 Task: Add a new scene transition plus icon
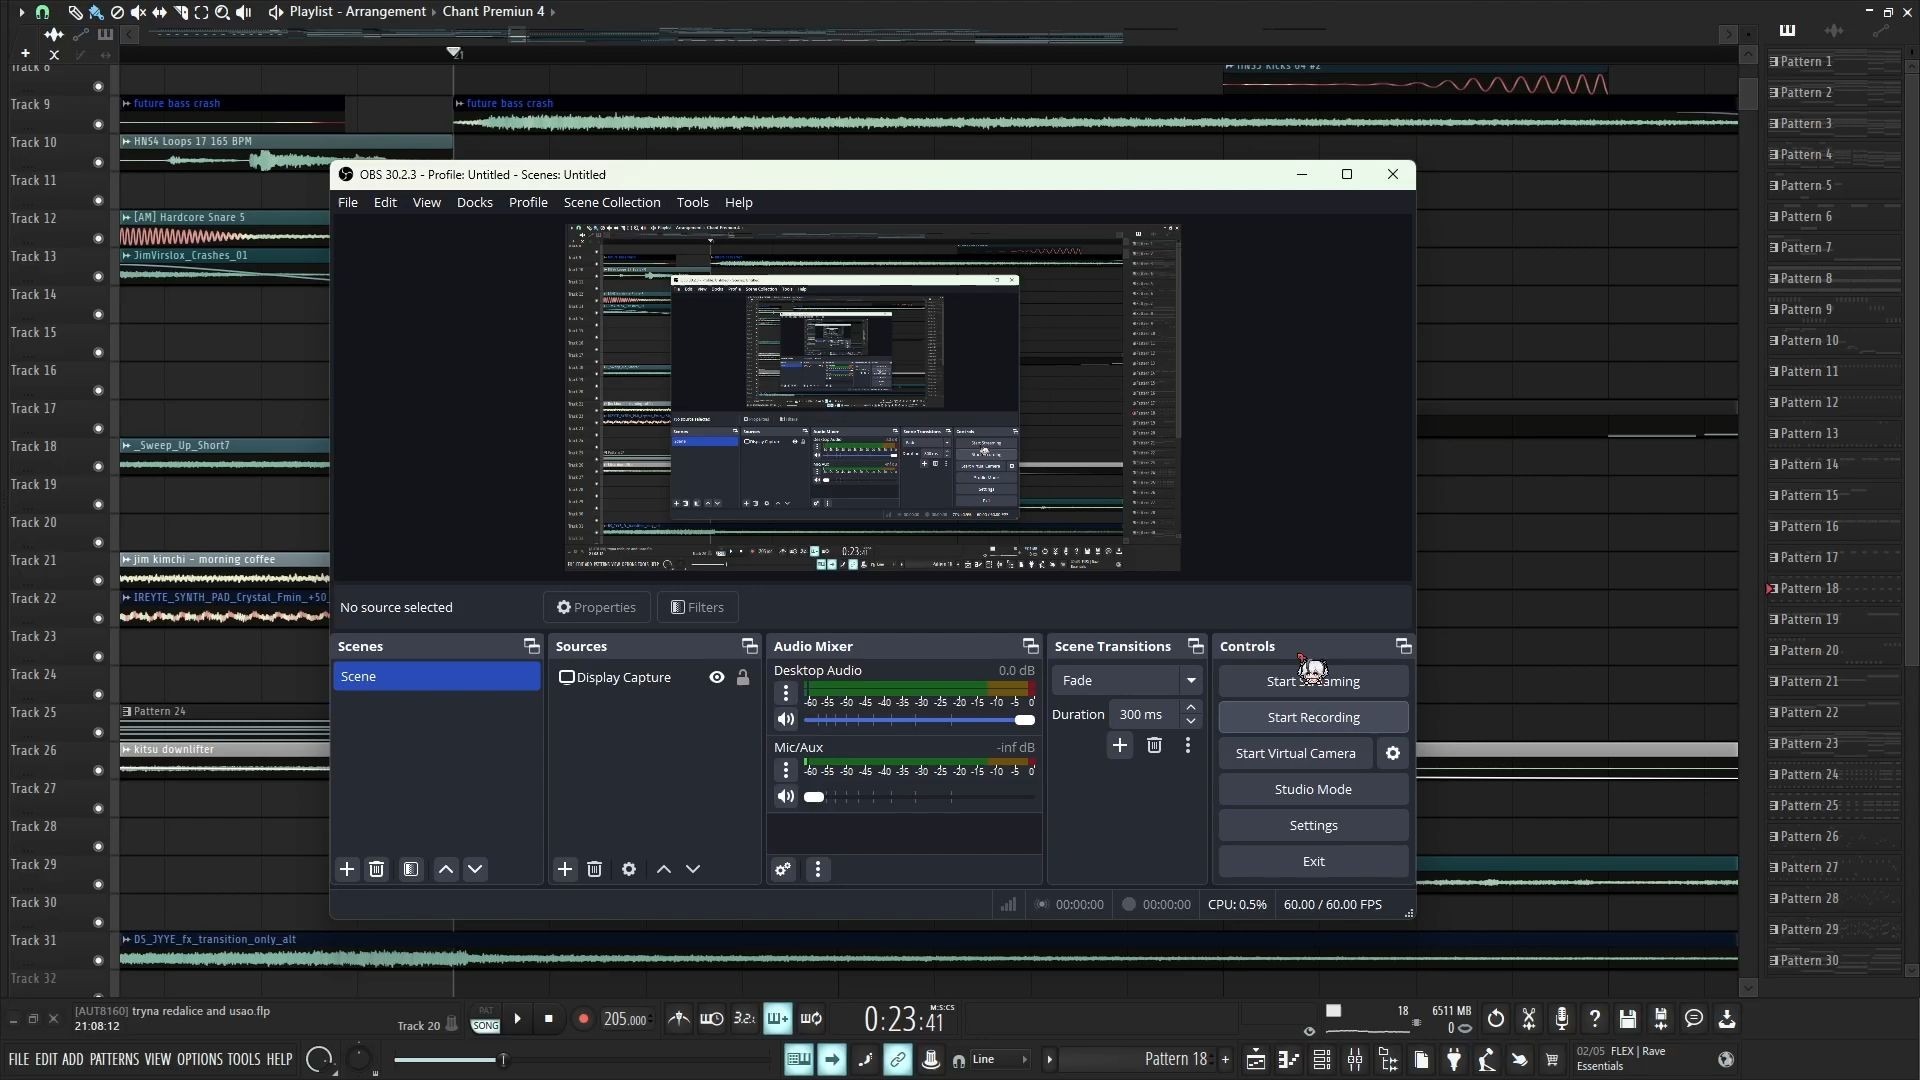click(x=1120, y=745)
